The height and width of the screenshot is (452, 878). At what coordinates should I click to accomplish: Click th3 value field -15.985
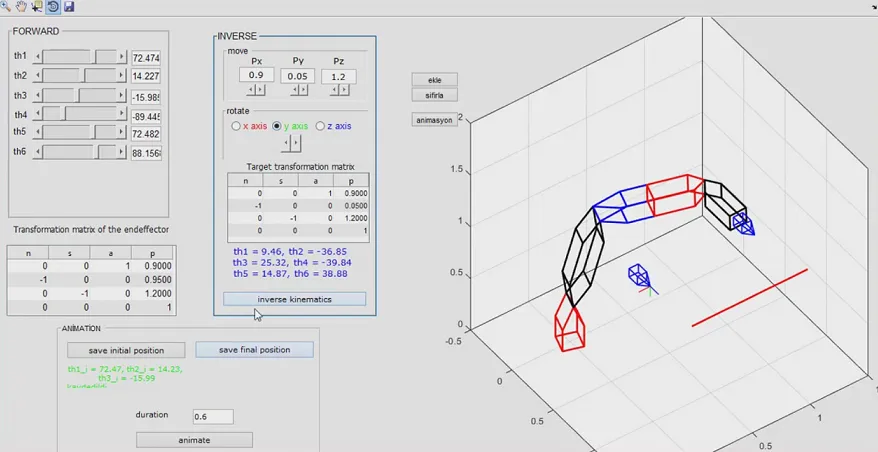(146, 97)
